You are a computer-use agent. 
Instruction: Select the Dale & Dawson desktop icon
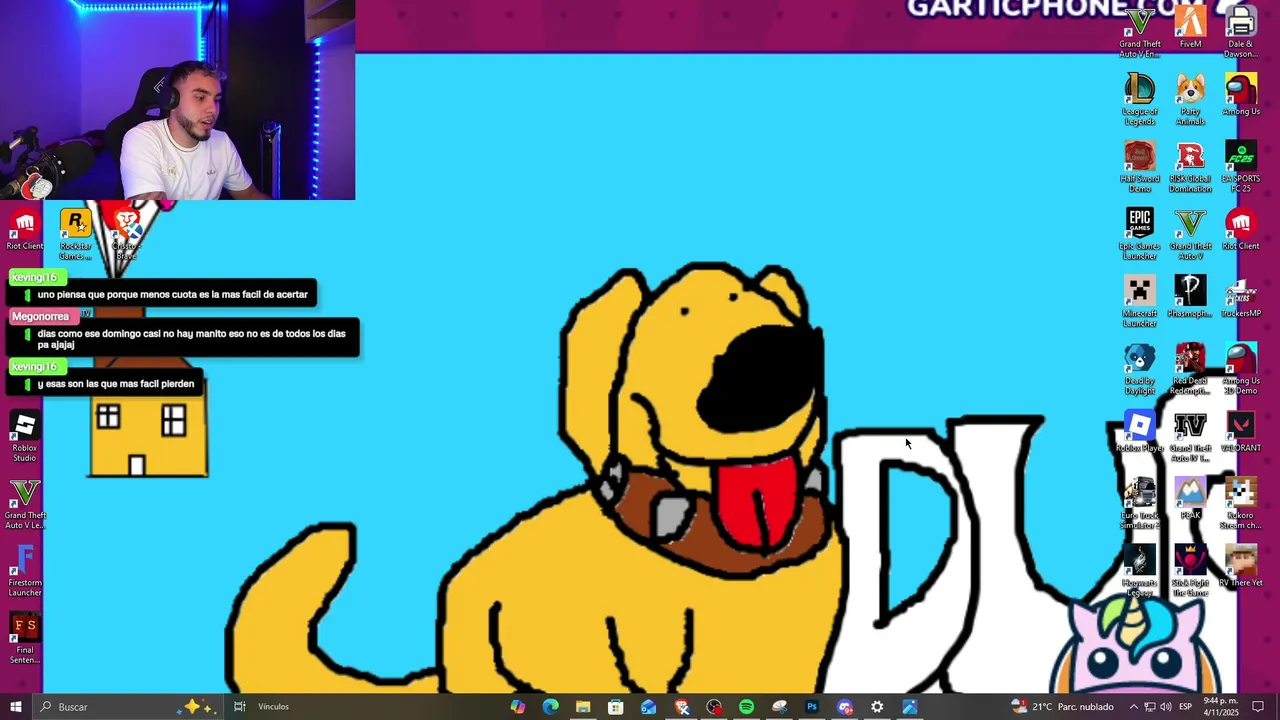(1240, 32)
